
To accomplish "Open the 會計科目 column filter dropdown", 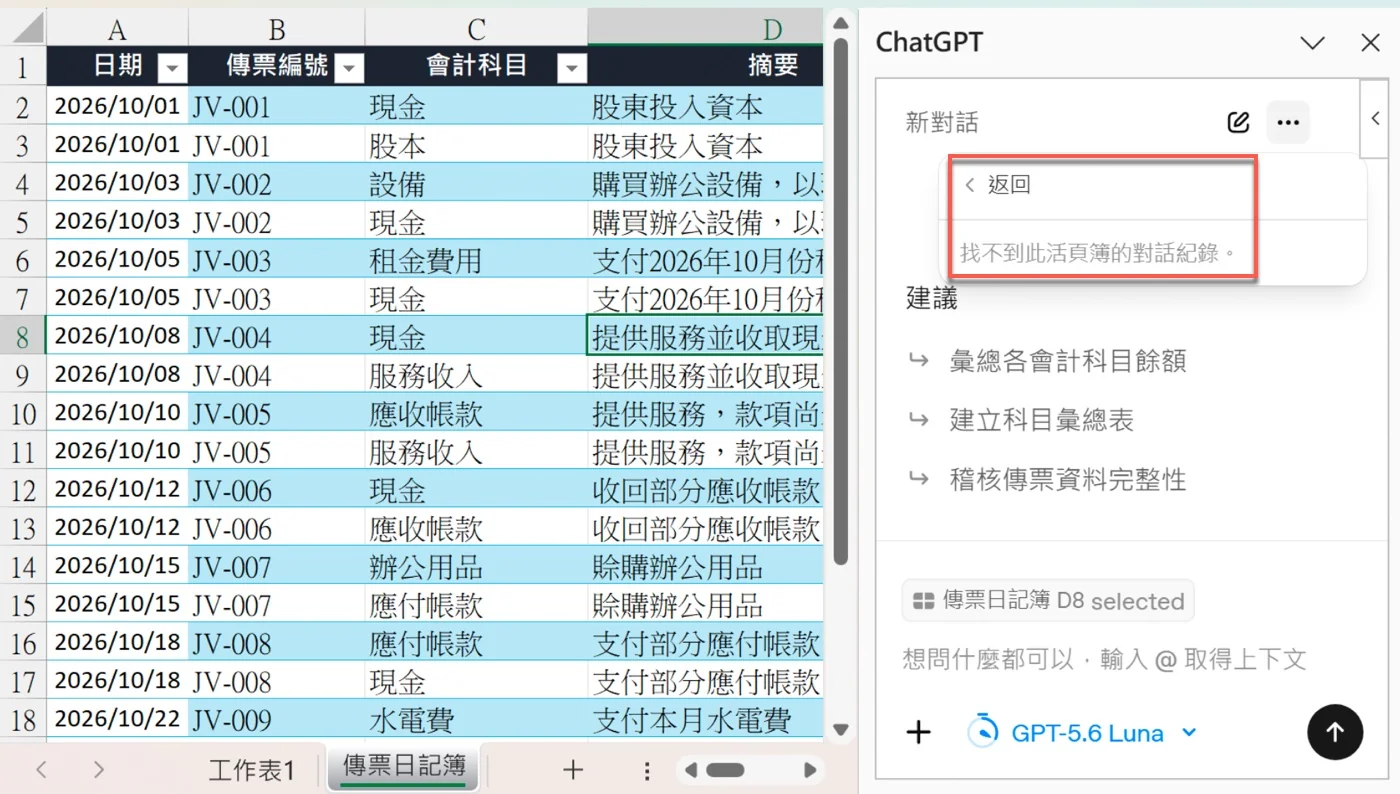I will tap(571, 68).
